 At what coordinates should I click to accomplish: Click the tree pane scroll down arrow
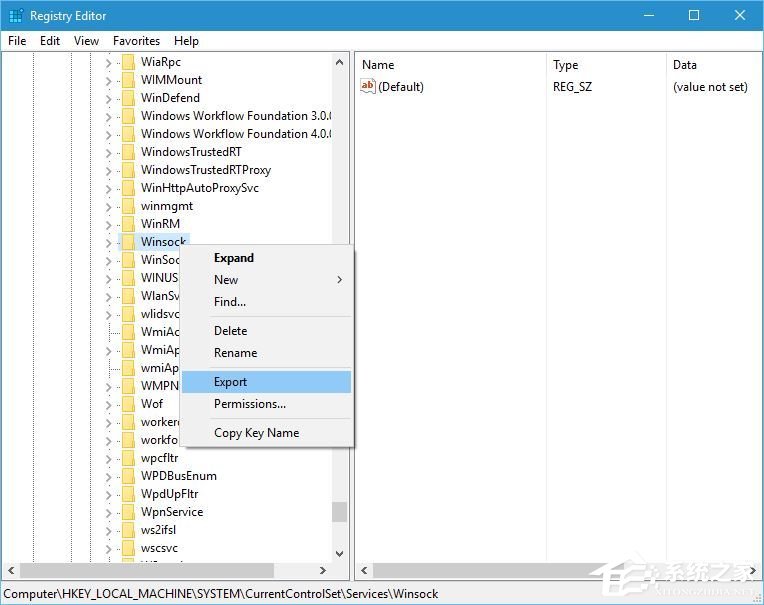click(340, 552)
